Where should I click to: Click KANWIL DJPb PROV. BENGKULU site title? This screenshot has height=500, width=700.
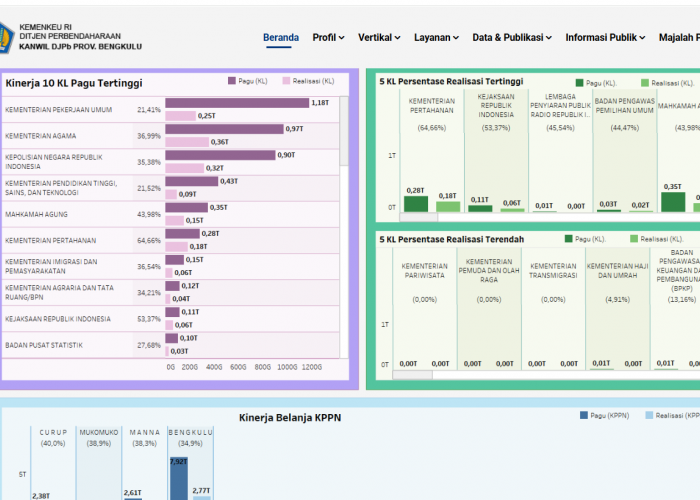(80, 46)
